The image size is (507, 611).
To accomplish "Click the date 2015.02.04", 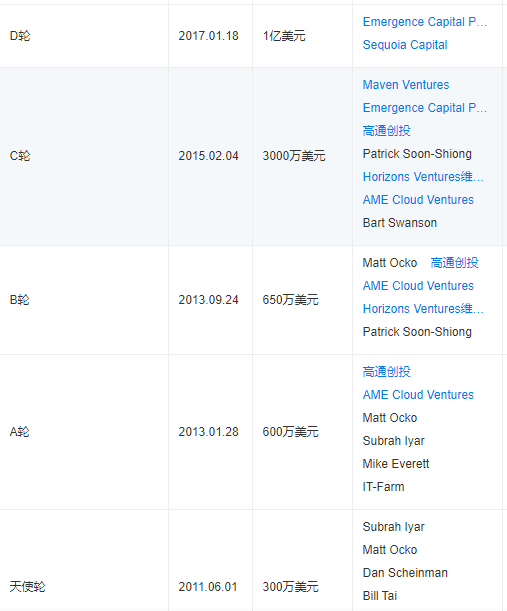I will click(x=208, y=156).
